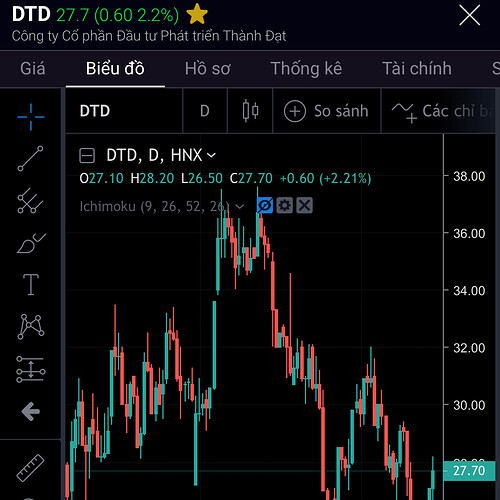500x500 pixels.
Task: Open the D timeframe interval dropdown
Action: pyautogui.click(x=205, y=111)
